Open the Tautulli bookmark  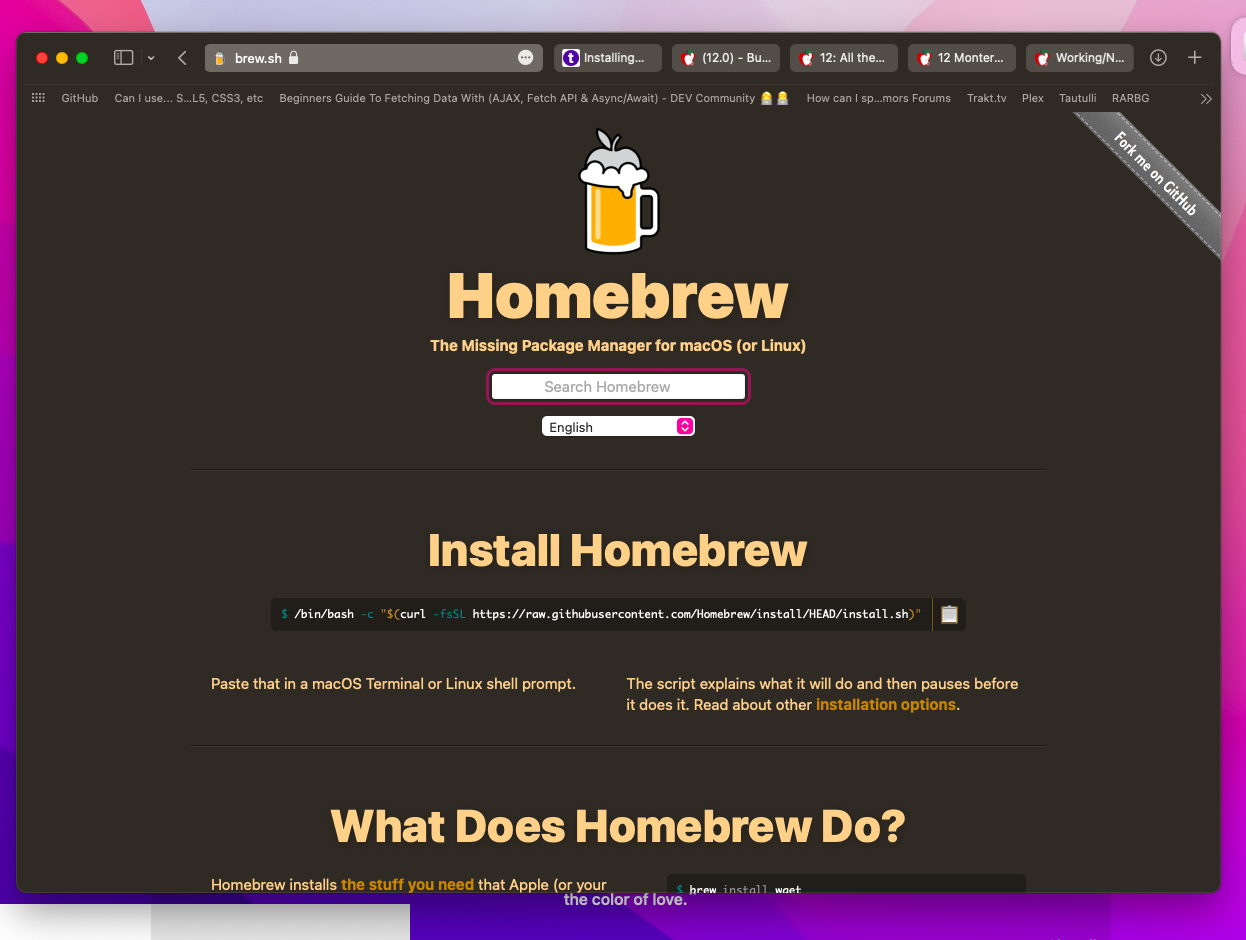point(1078,98)
